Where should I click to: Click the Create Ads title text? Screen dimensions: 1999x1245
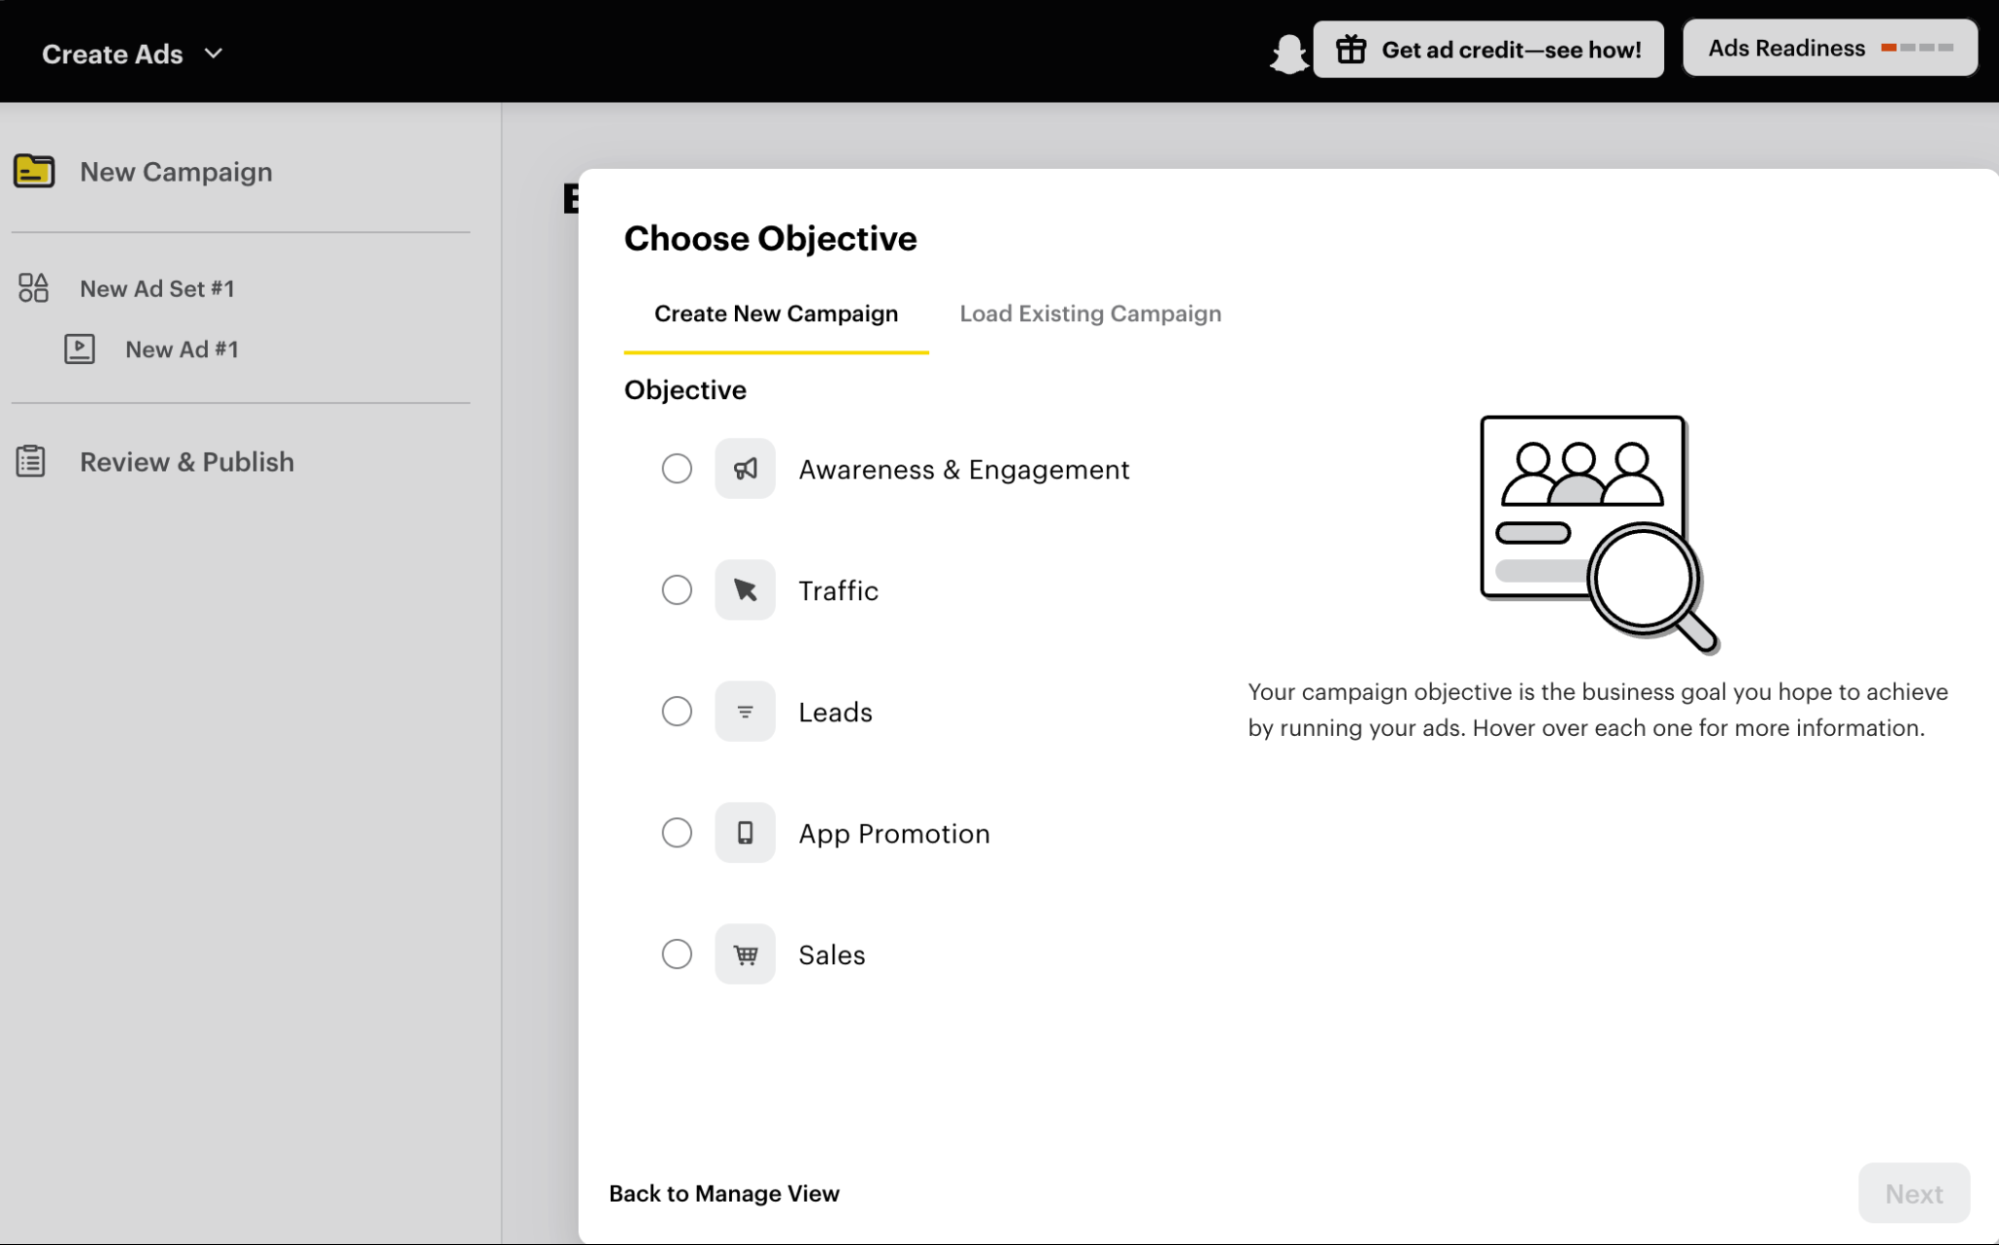[112, 54]
